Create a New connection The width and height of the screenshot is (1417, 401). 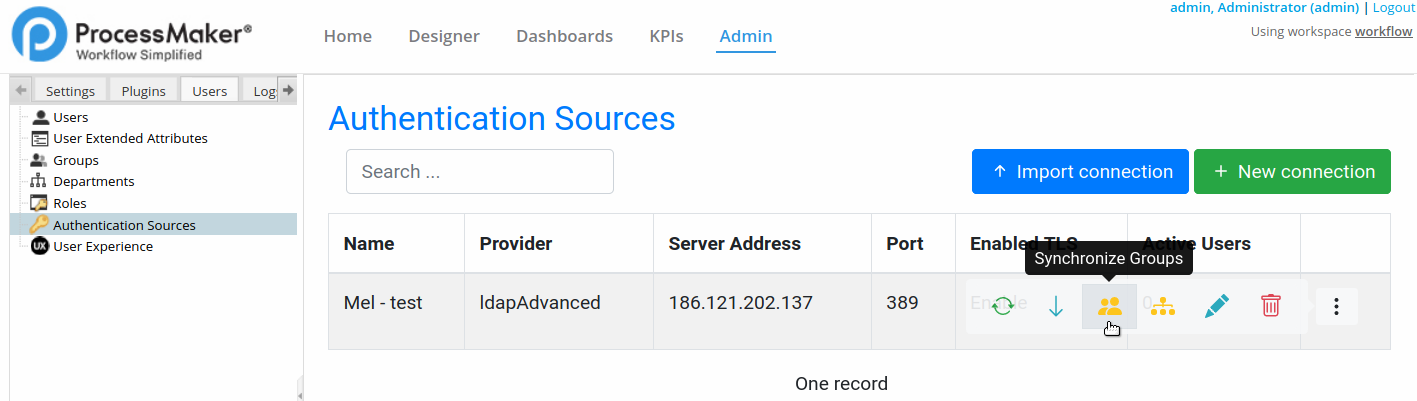pos(1292,172)
